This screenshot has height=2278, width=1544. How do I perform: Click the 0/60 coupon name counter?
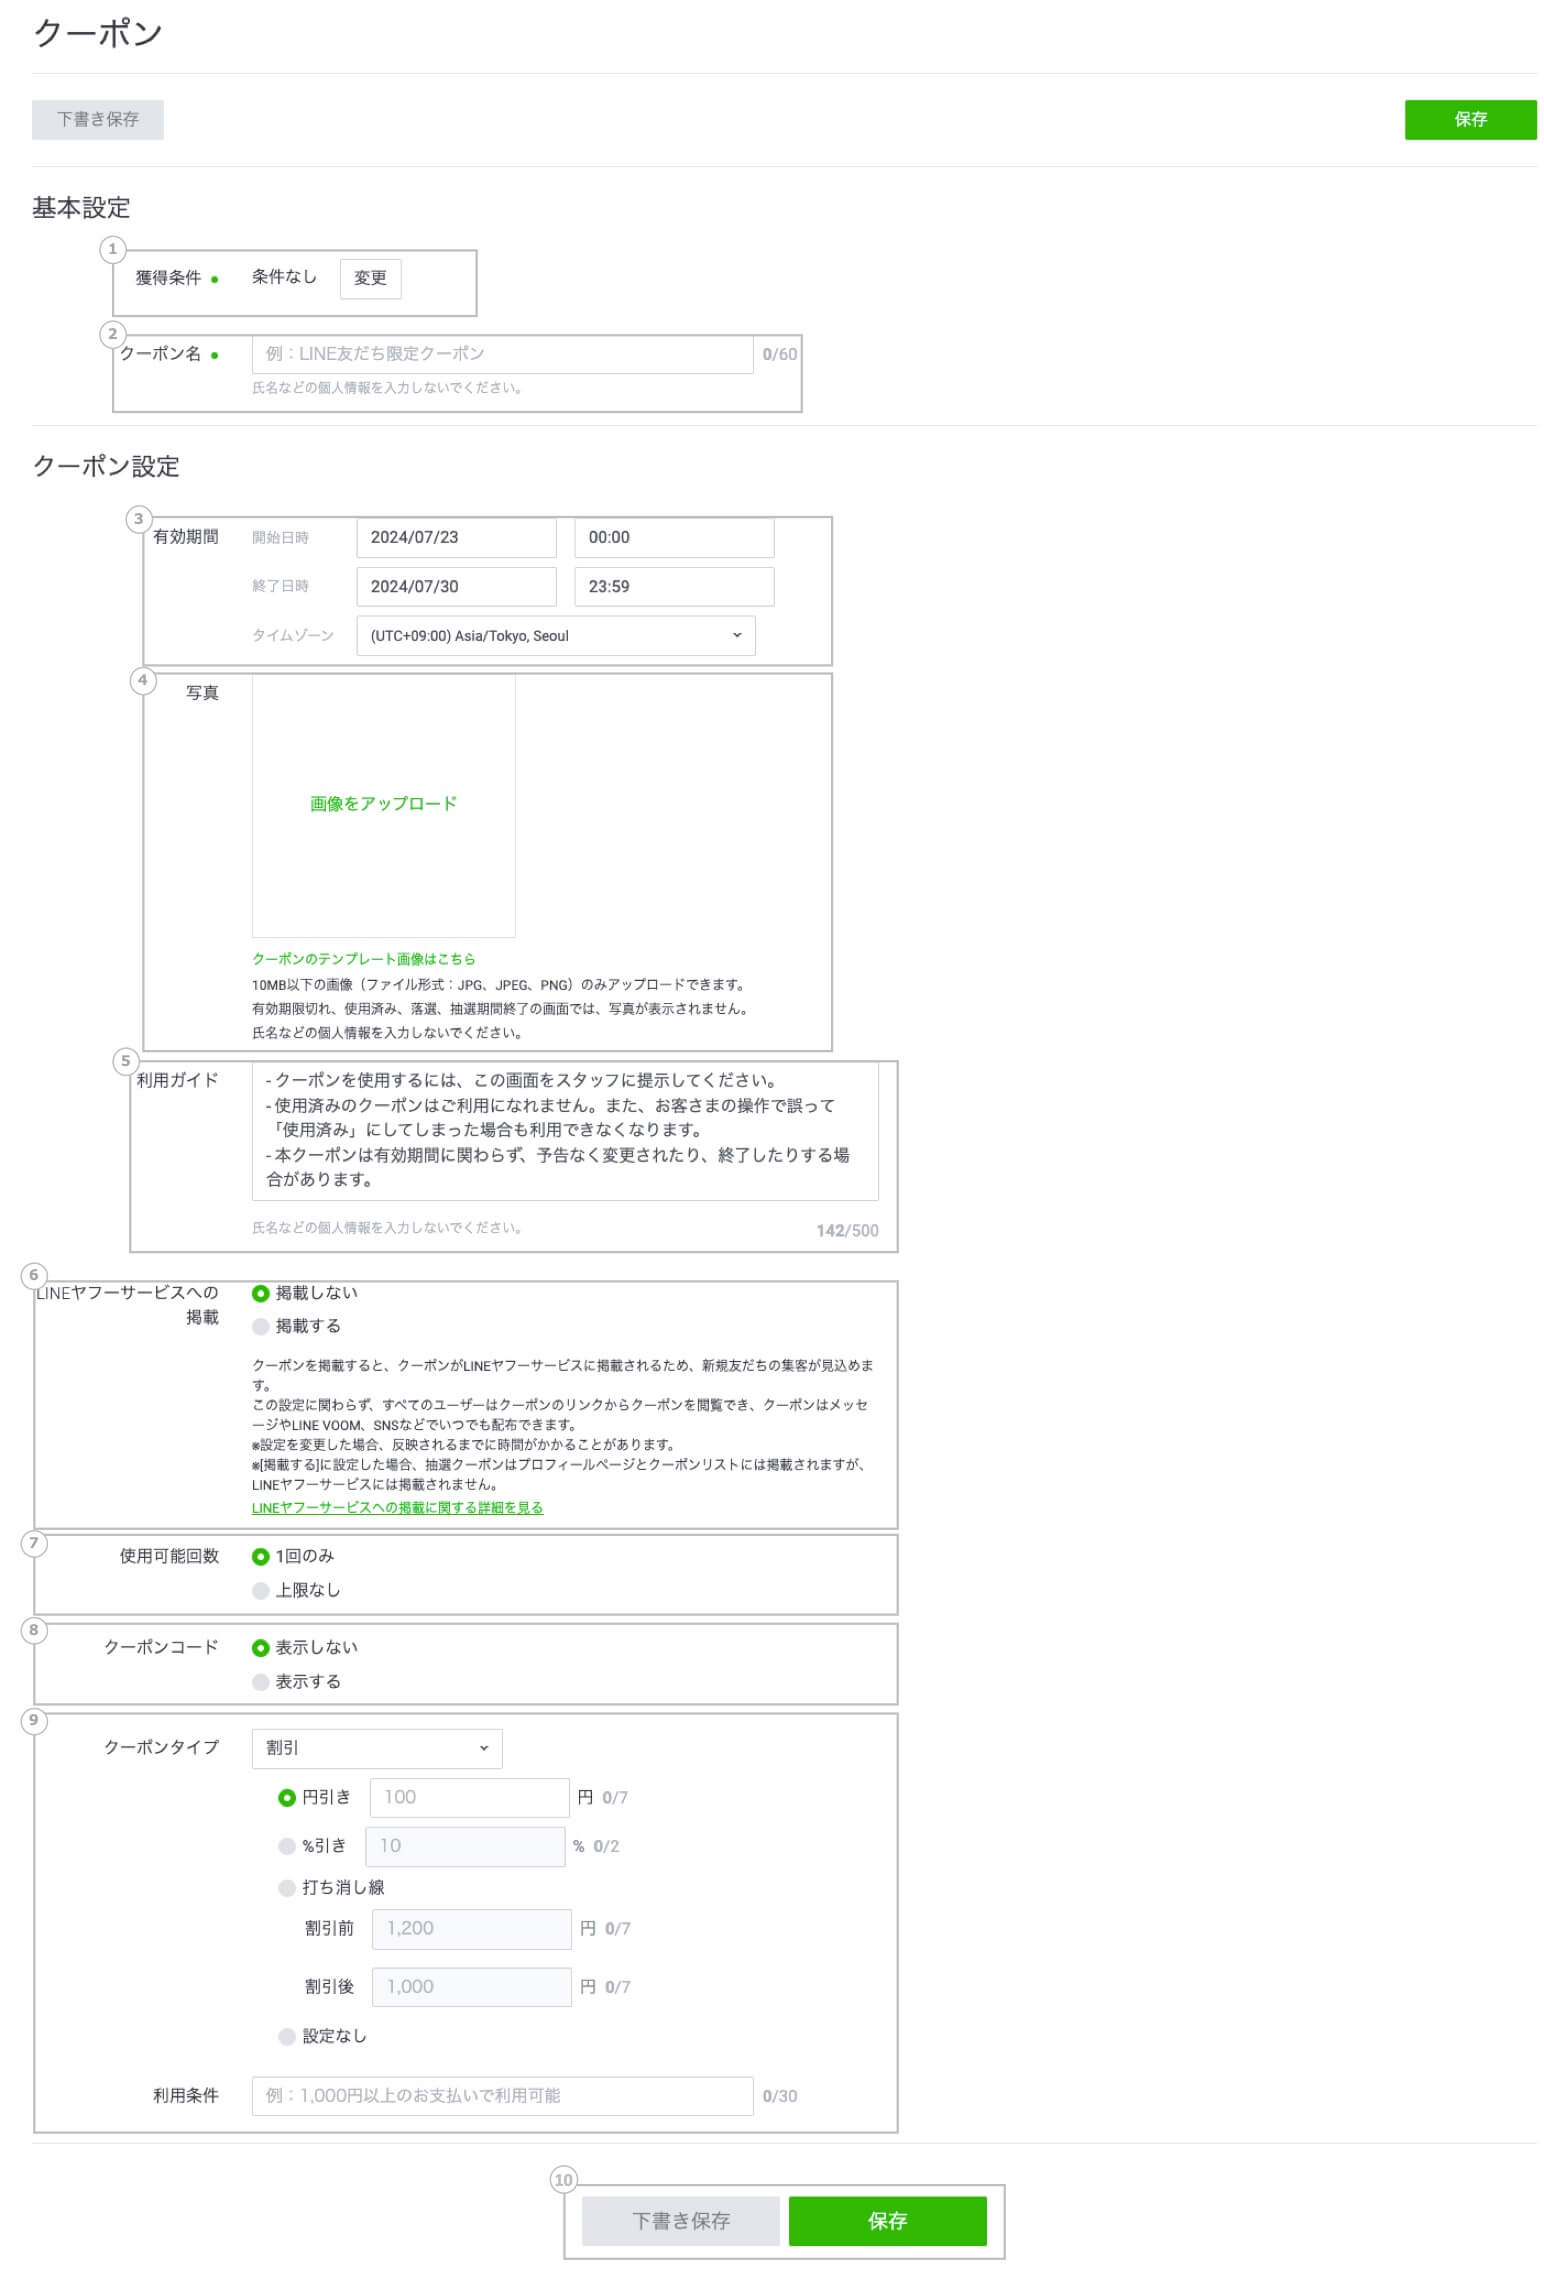[x=779, y=354]
